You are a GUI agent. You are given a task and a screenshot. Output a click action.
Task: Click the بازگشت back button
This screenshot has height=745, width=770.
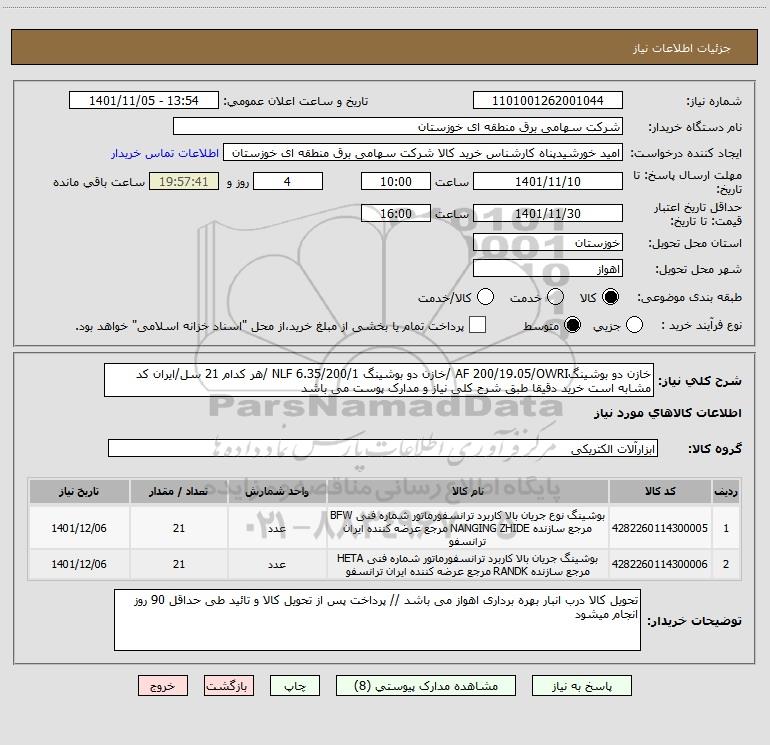tap(229, 688)
